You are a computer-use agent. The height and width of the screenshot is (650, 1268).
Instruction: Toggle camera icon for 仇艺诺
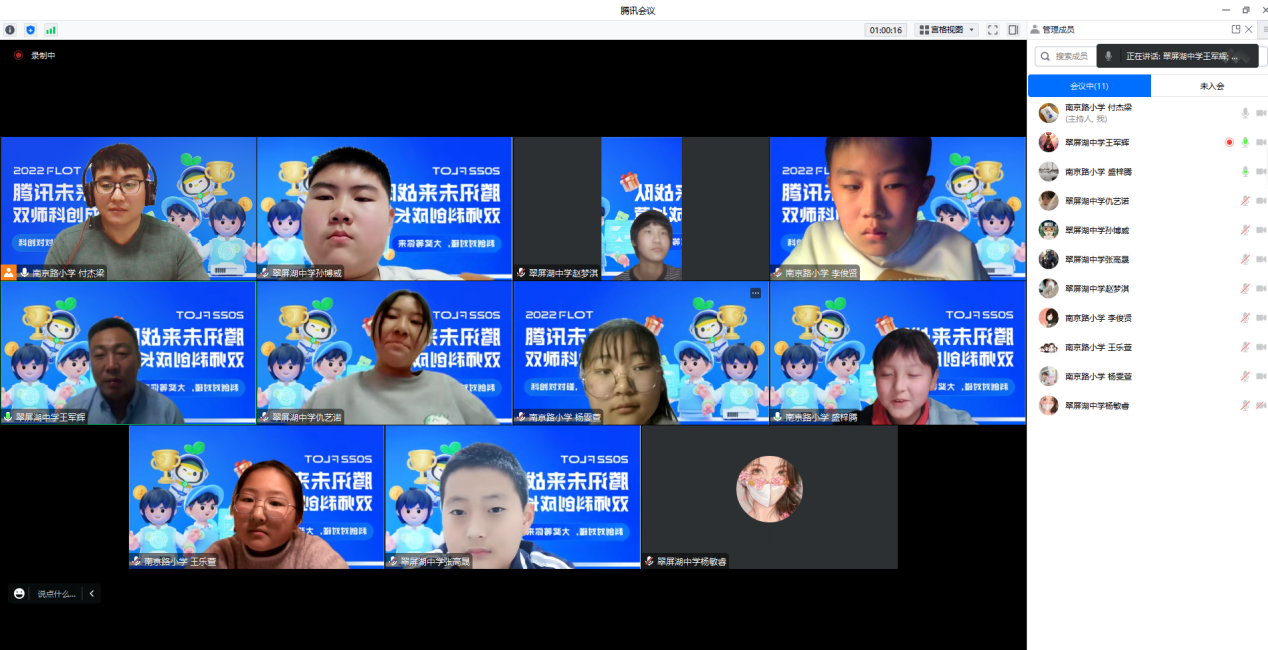1261,201
